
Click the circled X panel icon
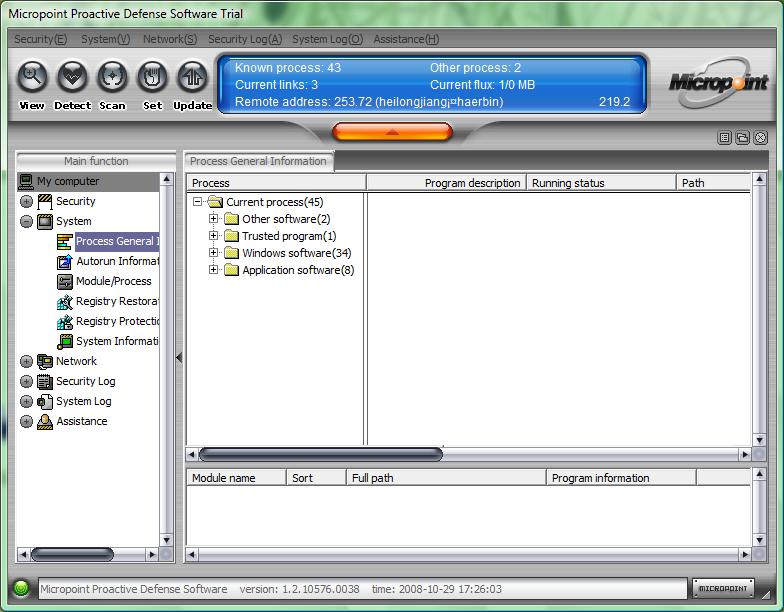point(760,138)
